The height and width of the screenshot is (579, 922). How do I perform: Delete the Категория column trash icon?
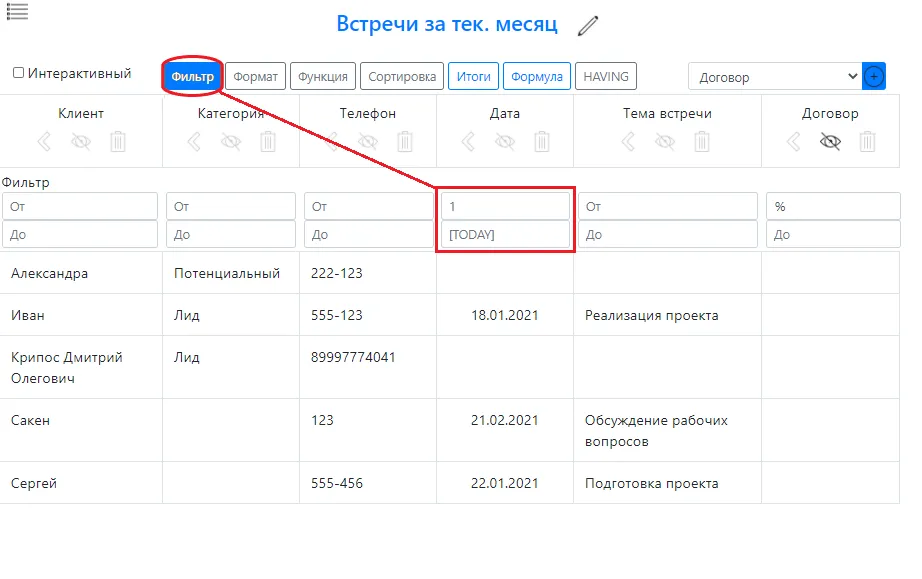268,142
